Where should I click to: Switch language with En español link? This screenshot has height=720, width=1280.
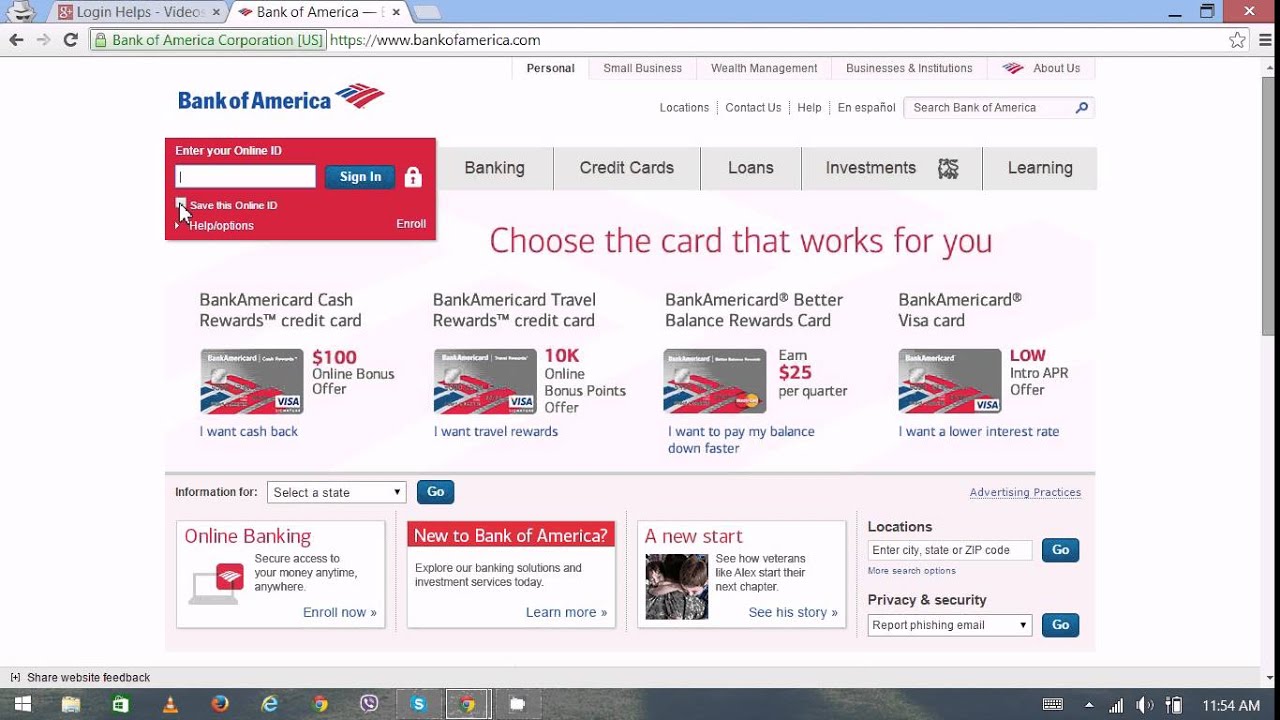click(866, 108)
